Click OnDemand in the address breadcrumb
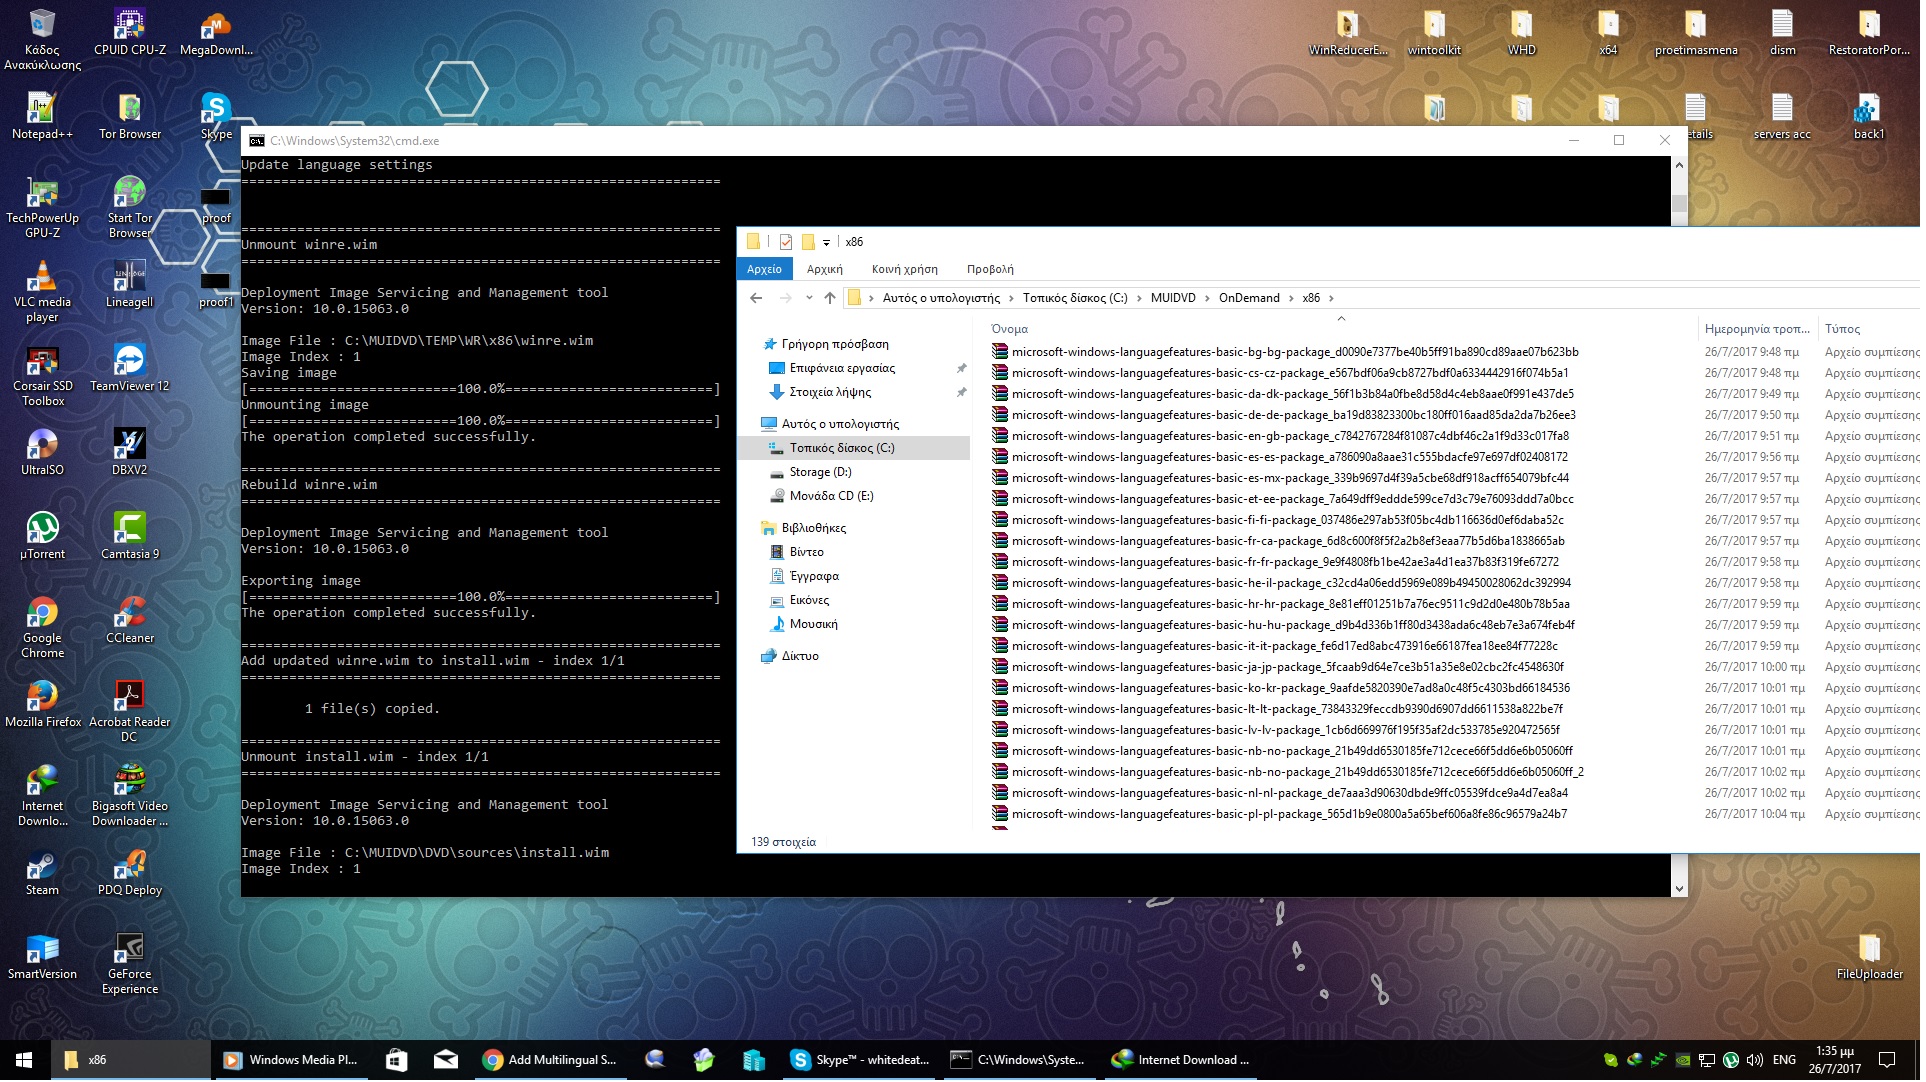 coord(1253,298)
